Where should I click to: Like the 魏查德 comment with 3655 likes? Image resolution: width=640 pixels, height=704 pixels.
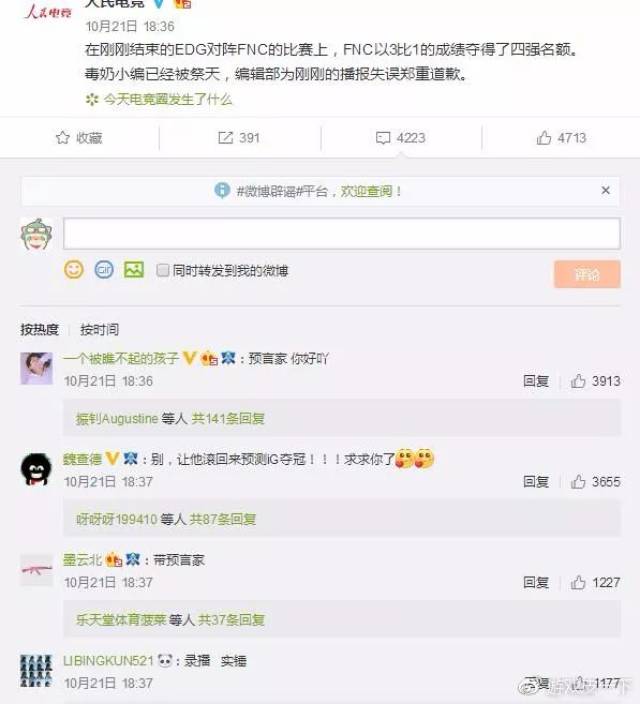tap(578, 482)
